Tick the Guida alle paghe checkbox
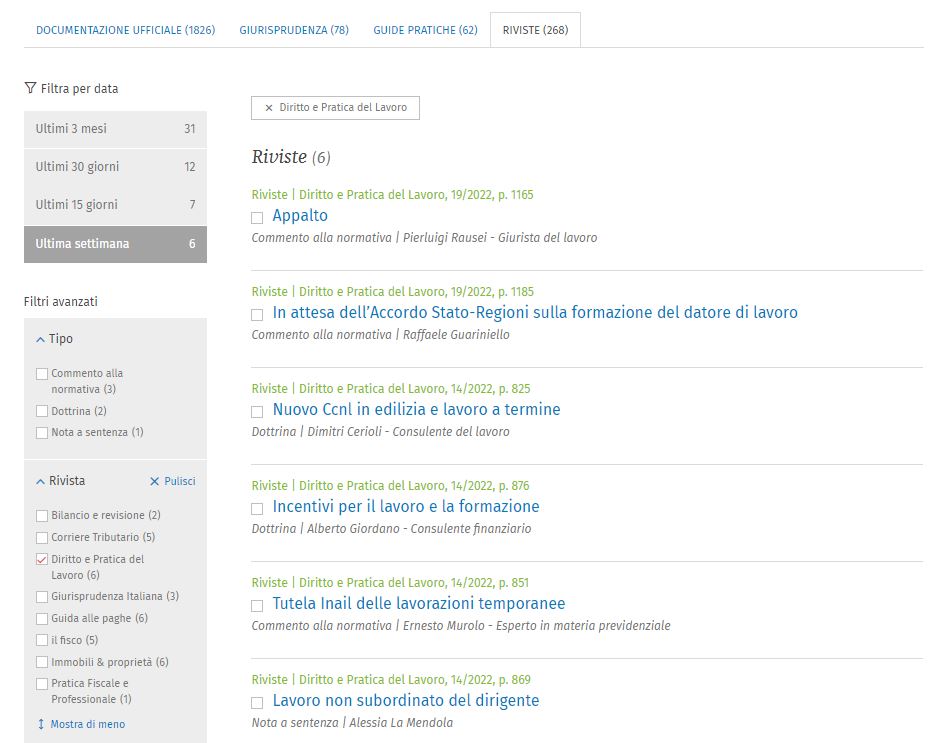 tap(42, 619)
